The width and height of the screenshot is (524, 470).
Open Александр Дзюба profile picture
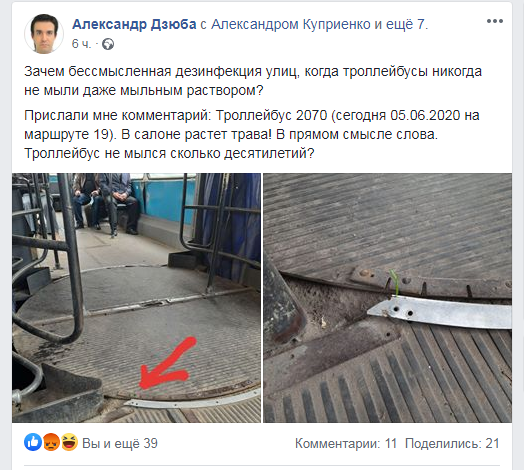[x=44, y=34]
